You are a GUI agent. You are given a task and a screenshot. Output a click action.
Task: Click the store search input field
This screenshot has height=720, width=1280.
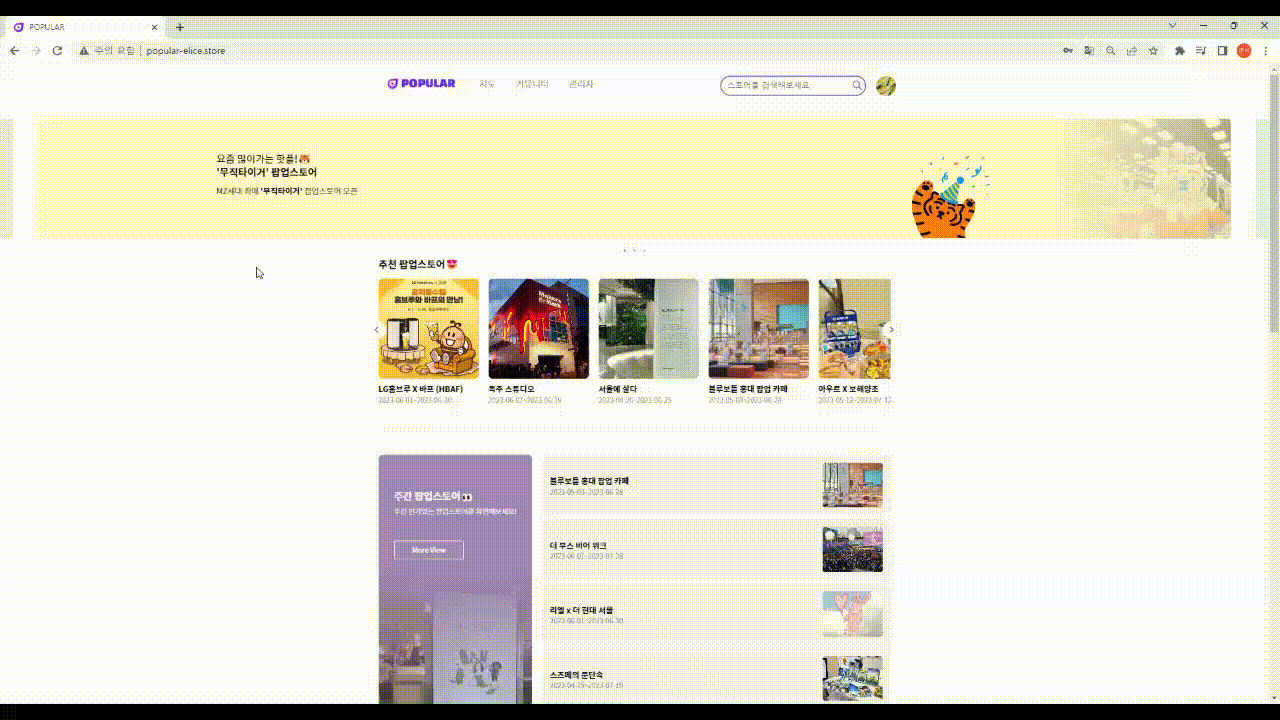click(785, 86)
